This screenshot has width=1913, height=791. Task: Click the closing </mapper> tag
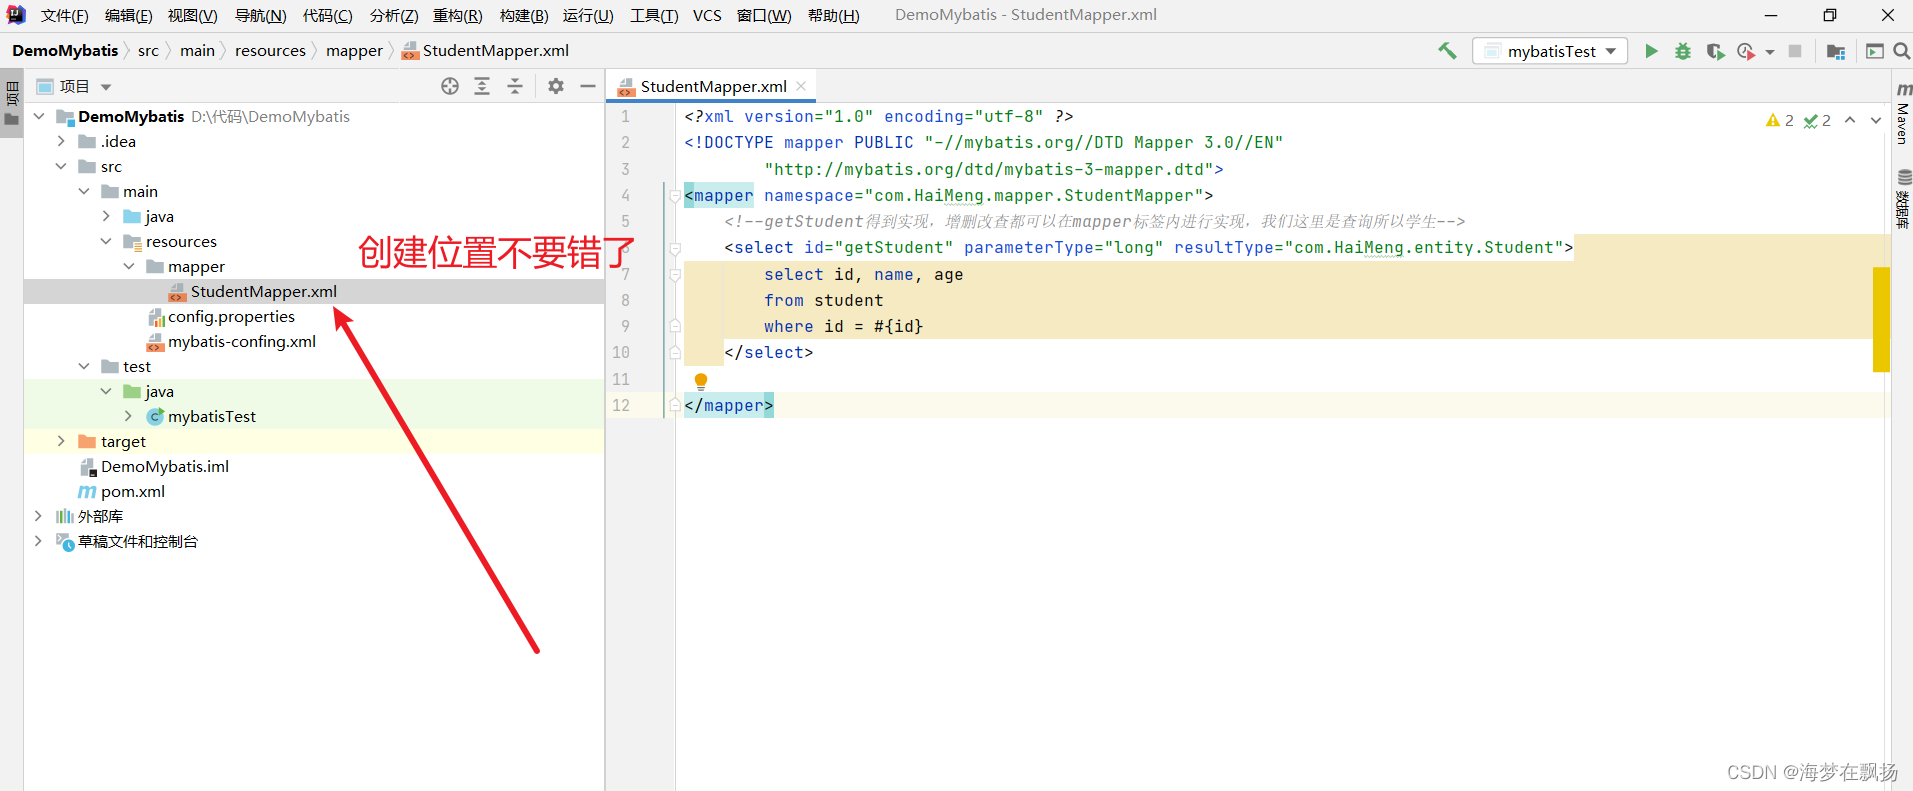click(x=728, y=405)
